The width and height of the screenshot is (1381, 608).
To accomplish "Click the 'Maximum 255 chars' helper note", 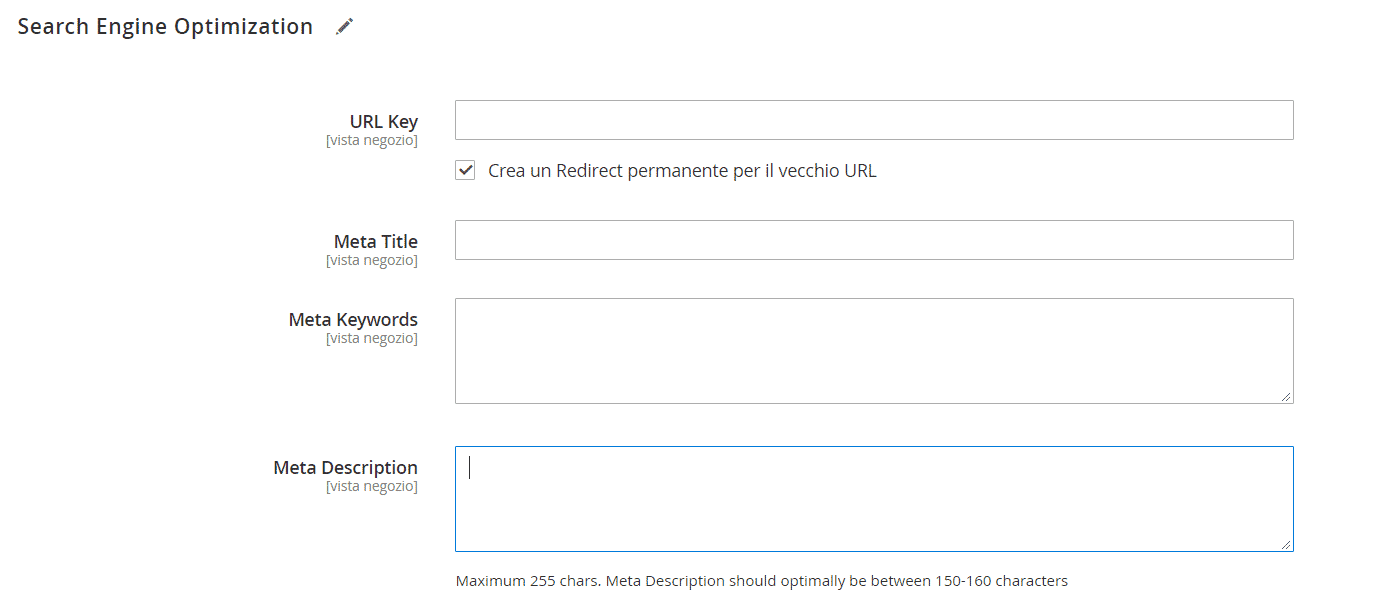I will coord(762,581).
